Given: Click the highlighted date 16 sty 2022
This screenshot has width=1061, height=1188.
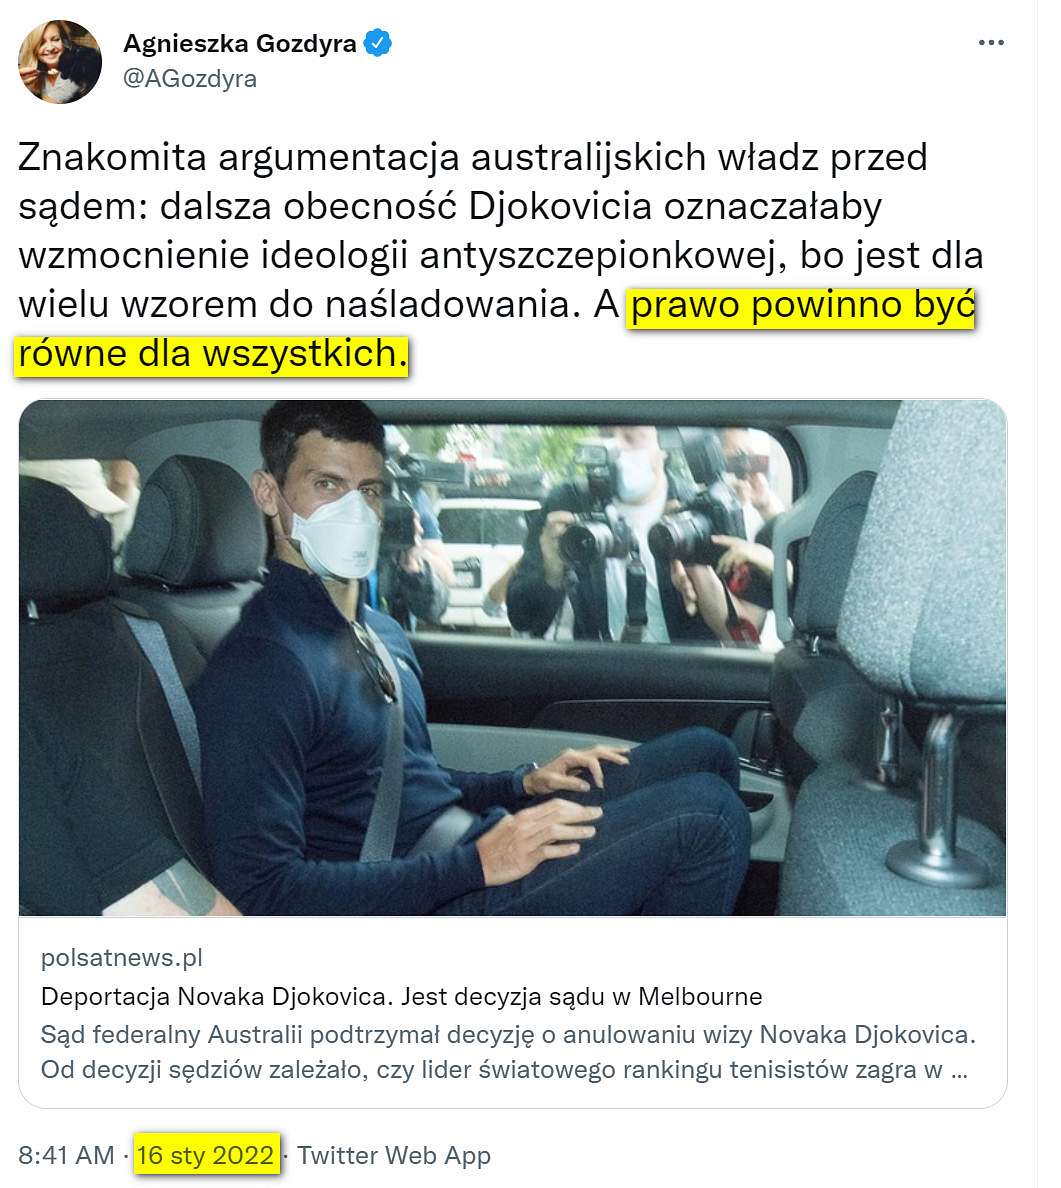Looking at the screenshot, I should 205,1155.
